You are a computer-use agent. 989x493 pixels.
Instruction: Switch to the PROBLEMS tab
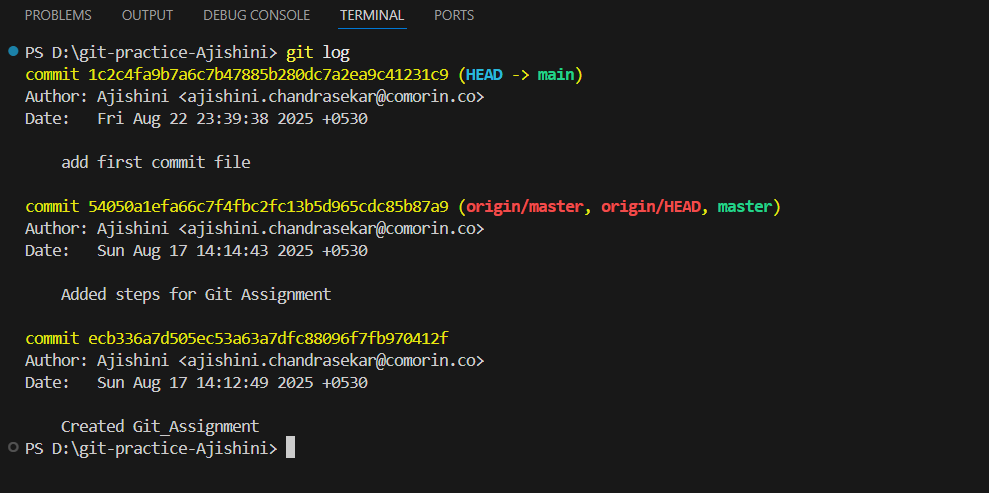tap(58, 15)
